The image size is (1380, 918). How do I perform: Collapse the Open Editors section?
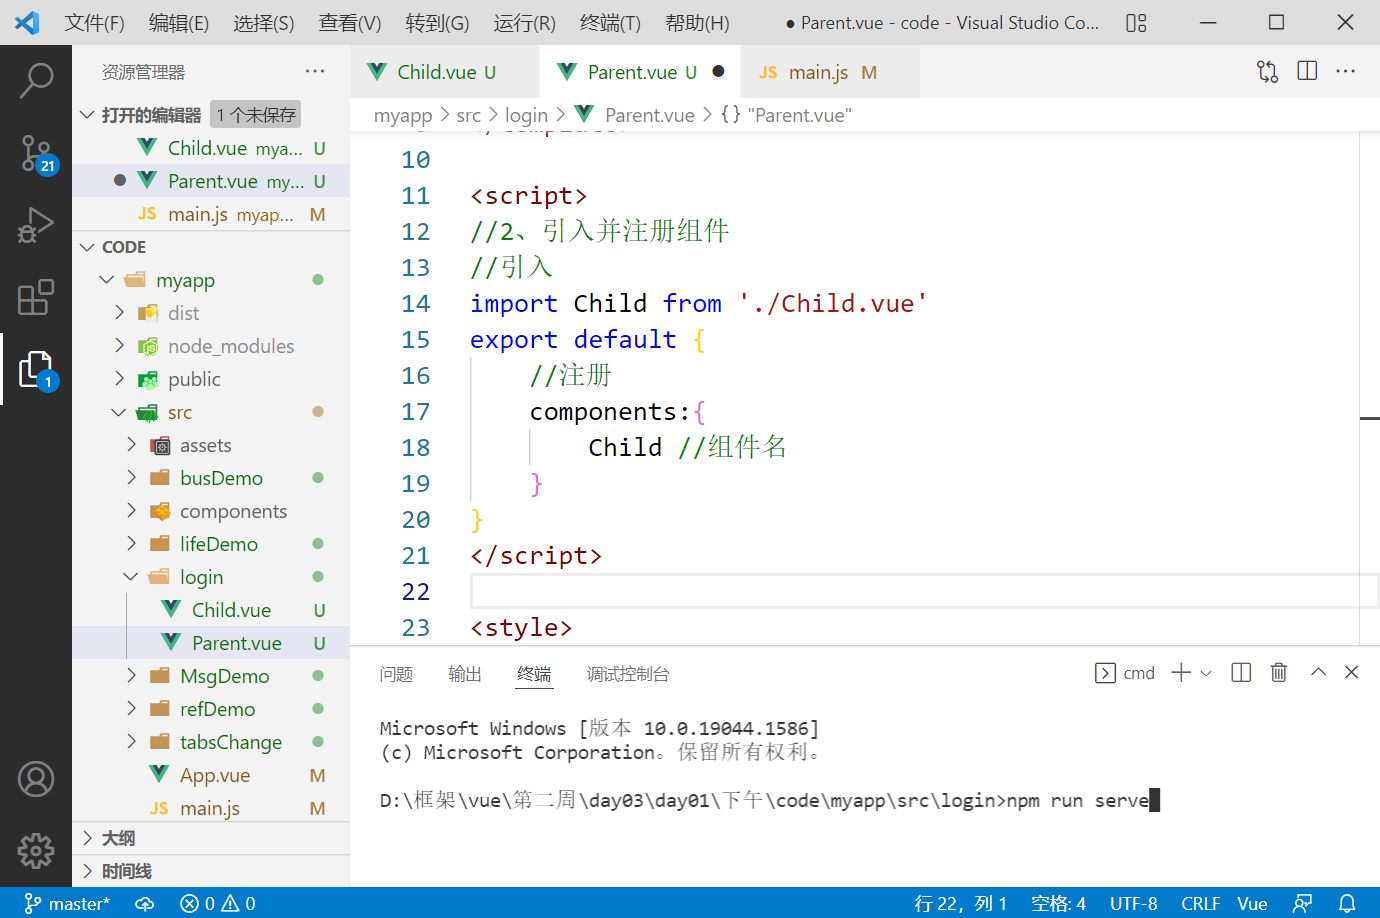[x=88, y=115]
